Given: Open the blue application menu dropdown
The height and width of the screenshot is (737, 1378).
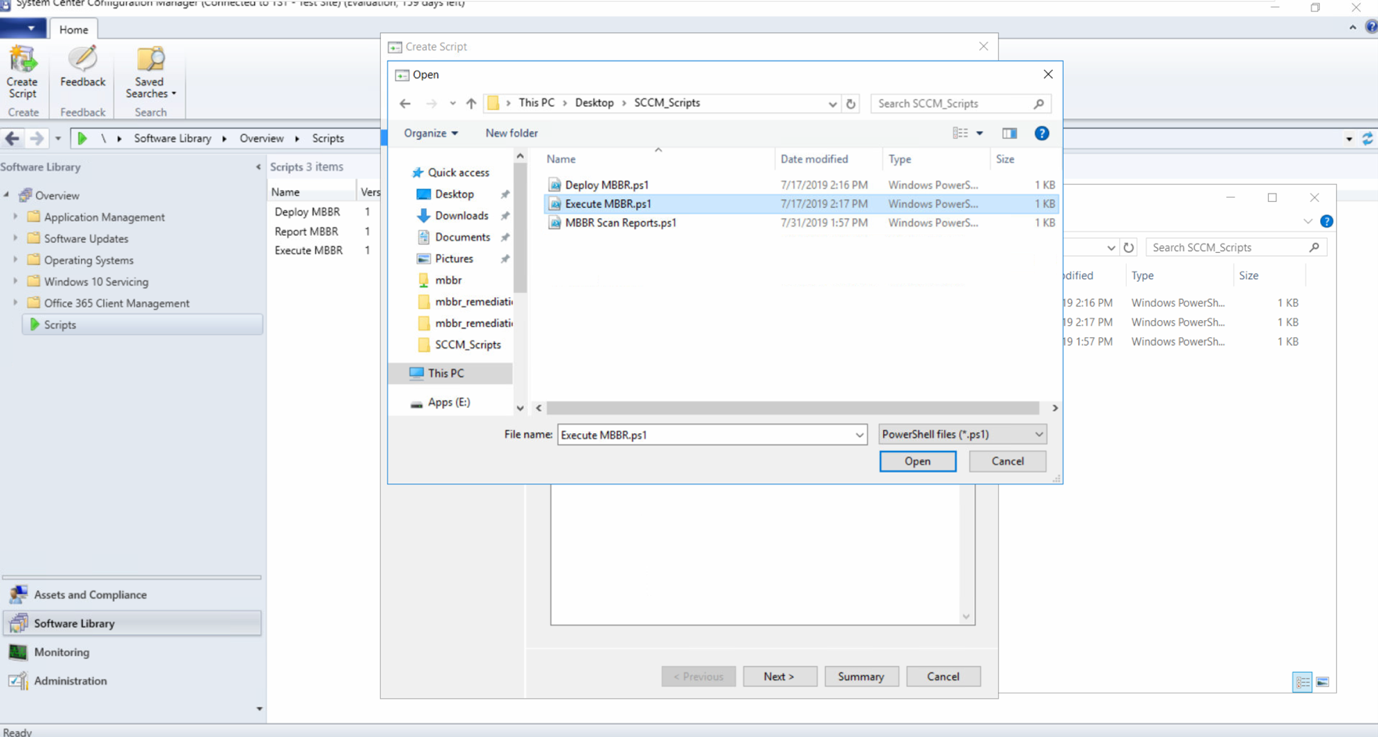Looking at the screenshot, I should click(22, 29).
